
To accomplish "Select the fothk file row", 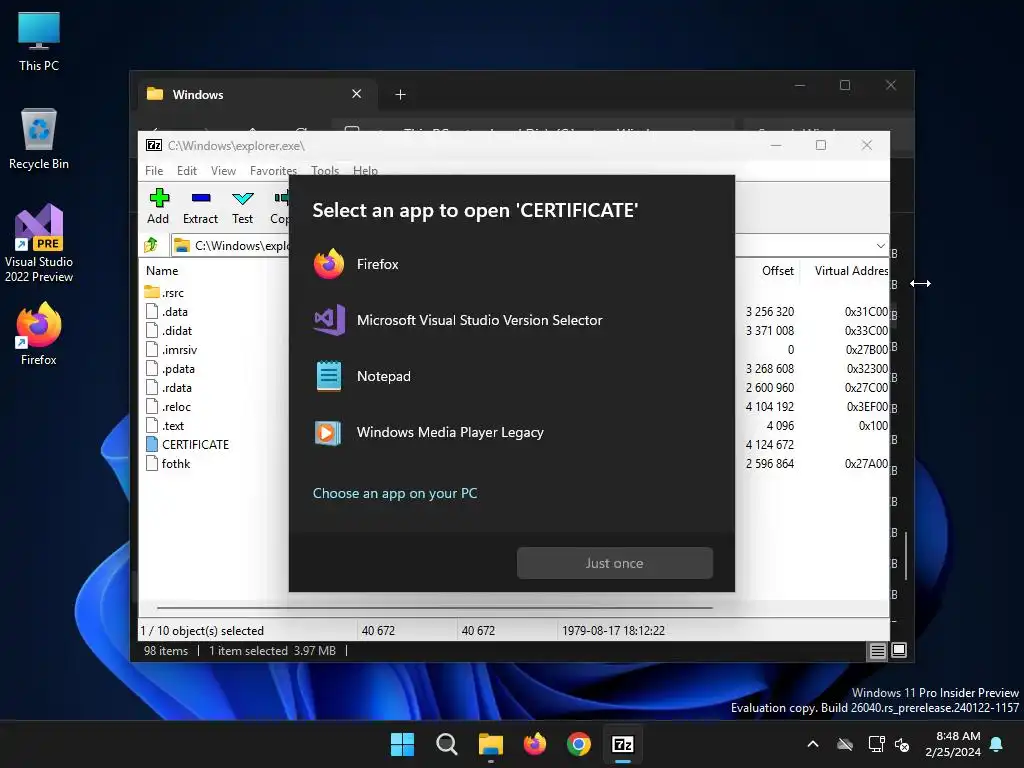I will (168, 463).
